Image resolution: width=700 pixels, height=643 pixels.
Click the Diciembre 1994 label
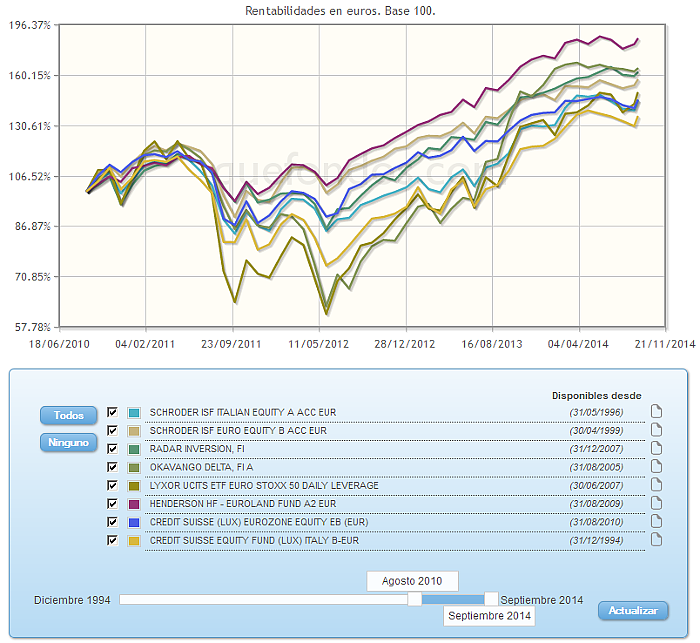coord(72,600)
